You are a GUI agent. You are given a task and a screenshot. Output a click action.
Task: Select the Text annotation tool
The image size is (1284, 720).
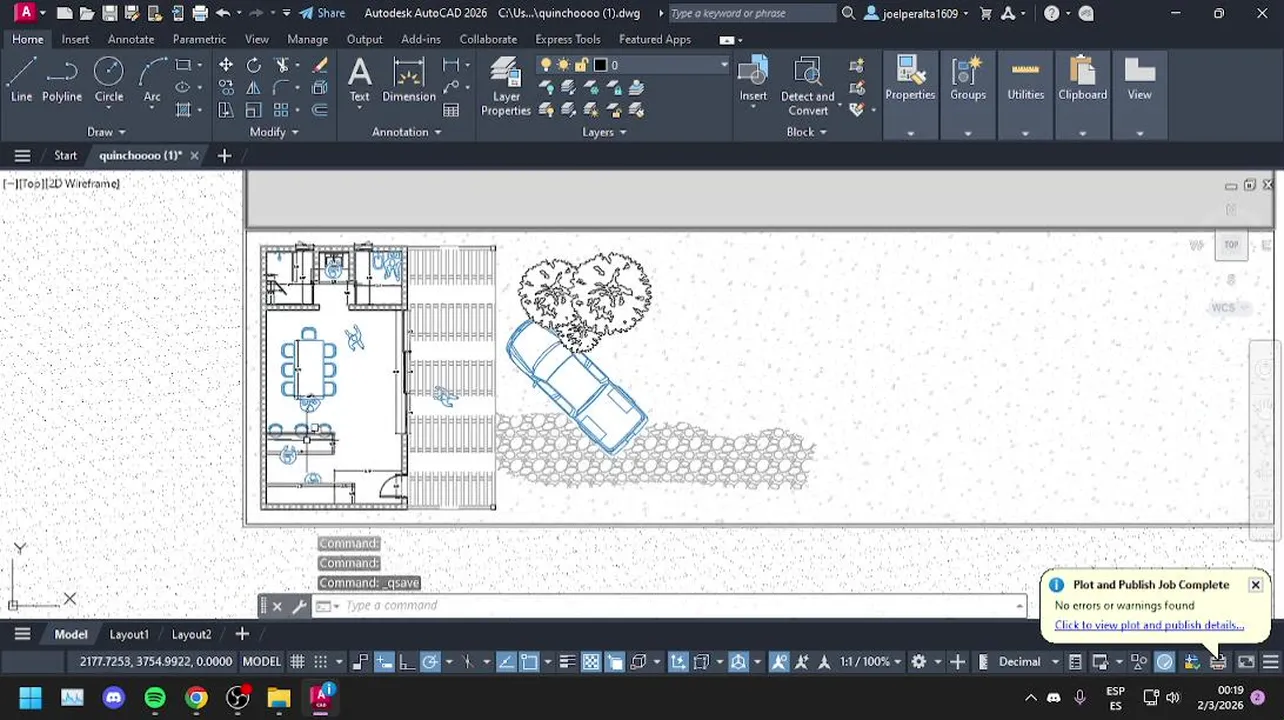[x=359, y=80]
